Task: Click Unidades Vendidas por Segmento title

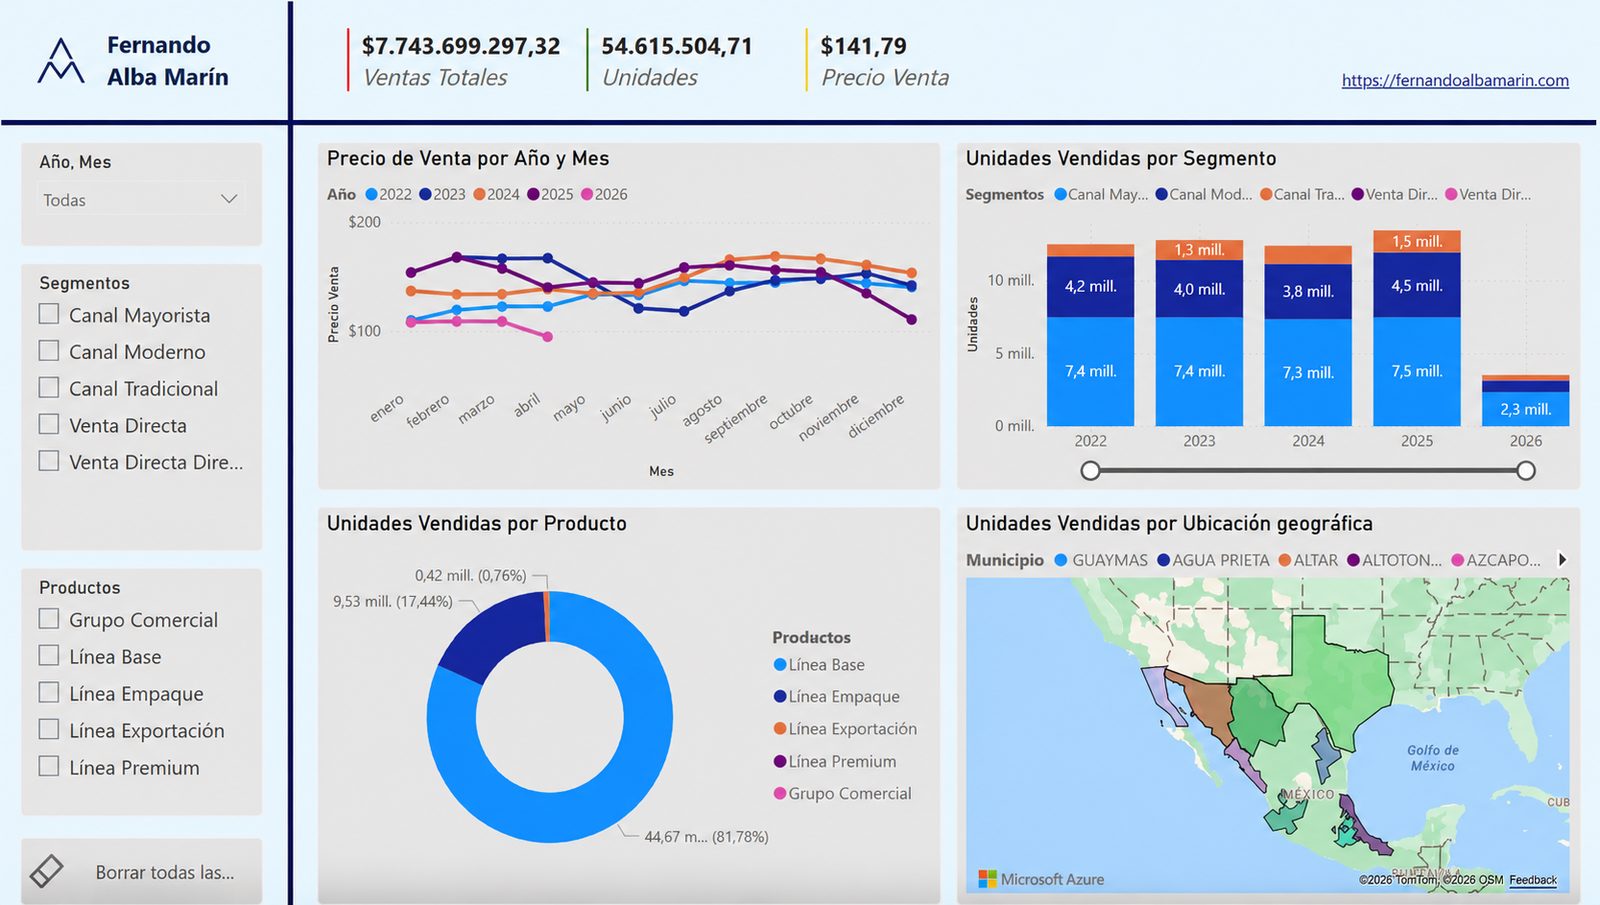Action: point(1121,158)
